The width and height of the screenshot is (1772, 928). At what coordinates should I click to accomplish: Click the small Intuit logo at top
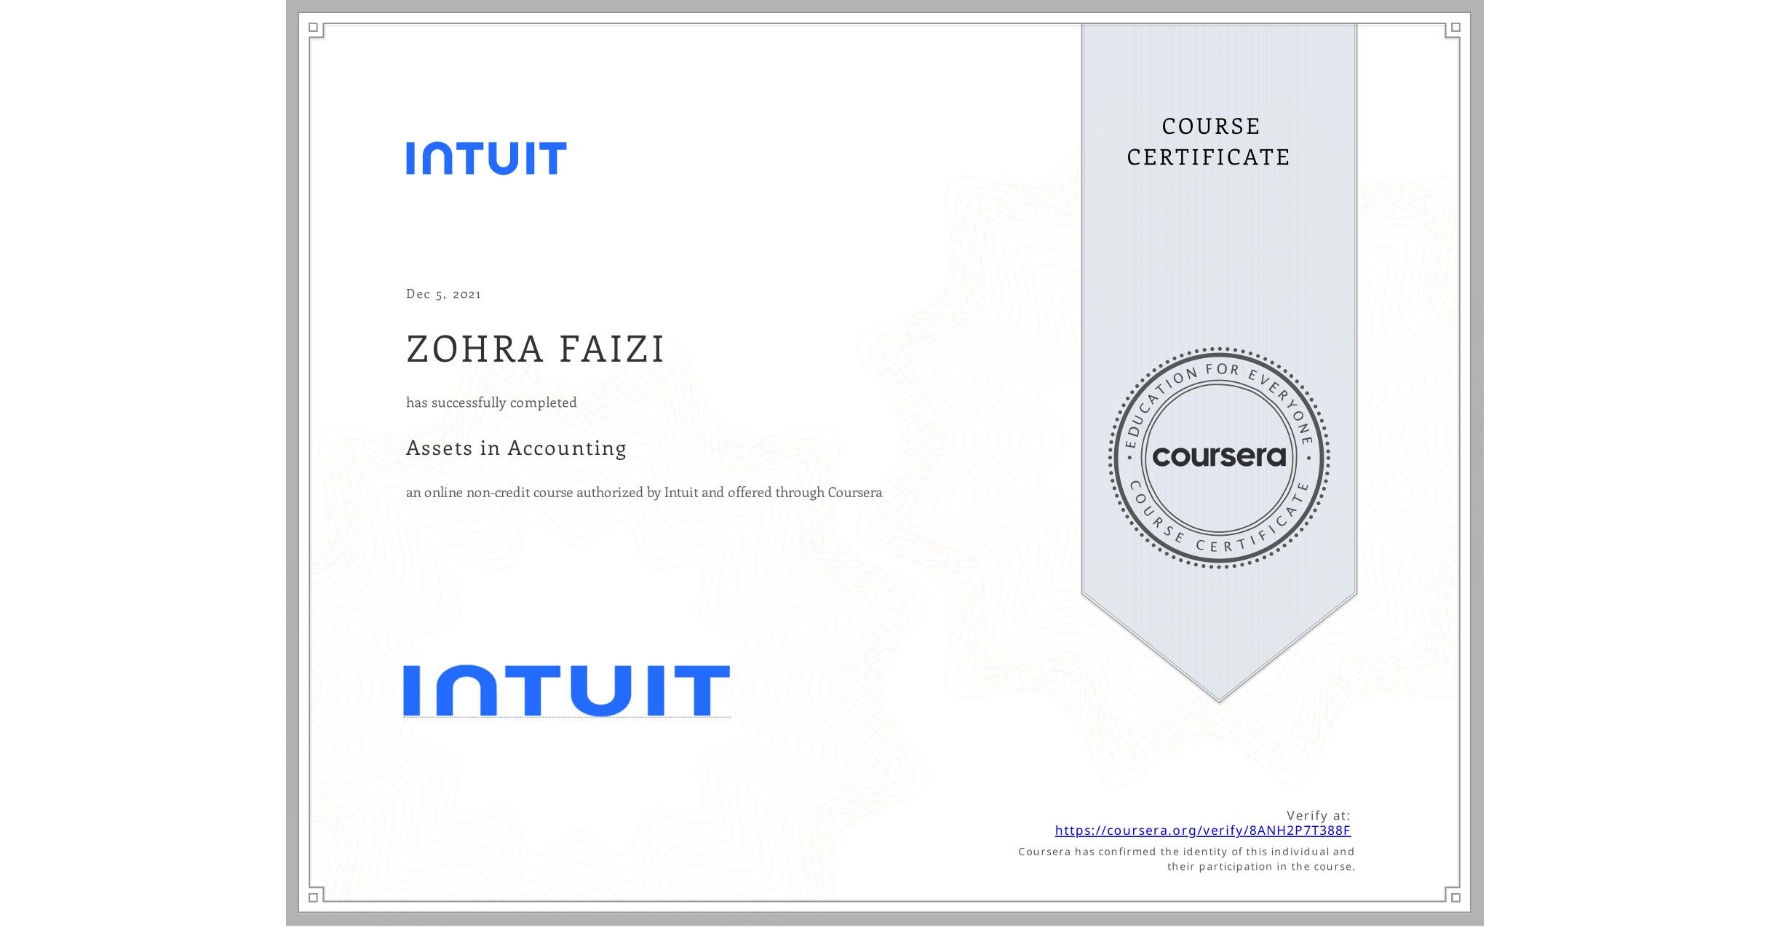coord(486,158)
